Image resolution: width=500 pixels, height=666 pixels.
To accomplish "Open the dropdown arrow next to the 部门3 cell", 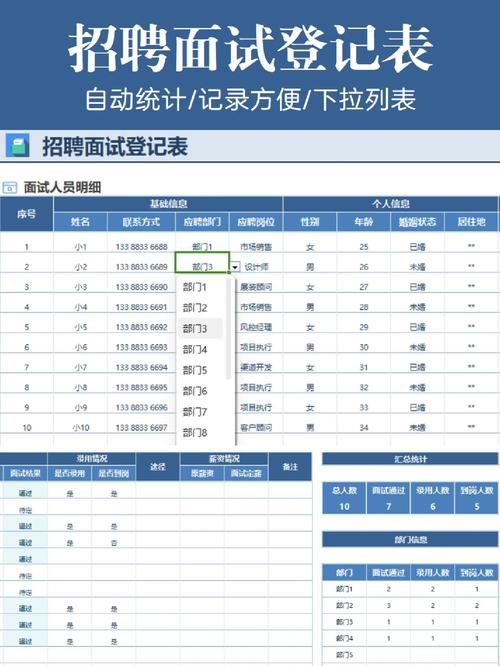I will [x=235, y=267].
